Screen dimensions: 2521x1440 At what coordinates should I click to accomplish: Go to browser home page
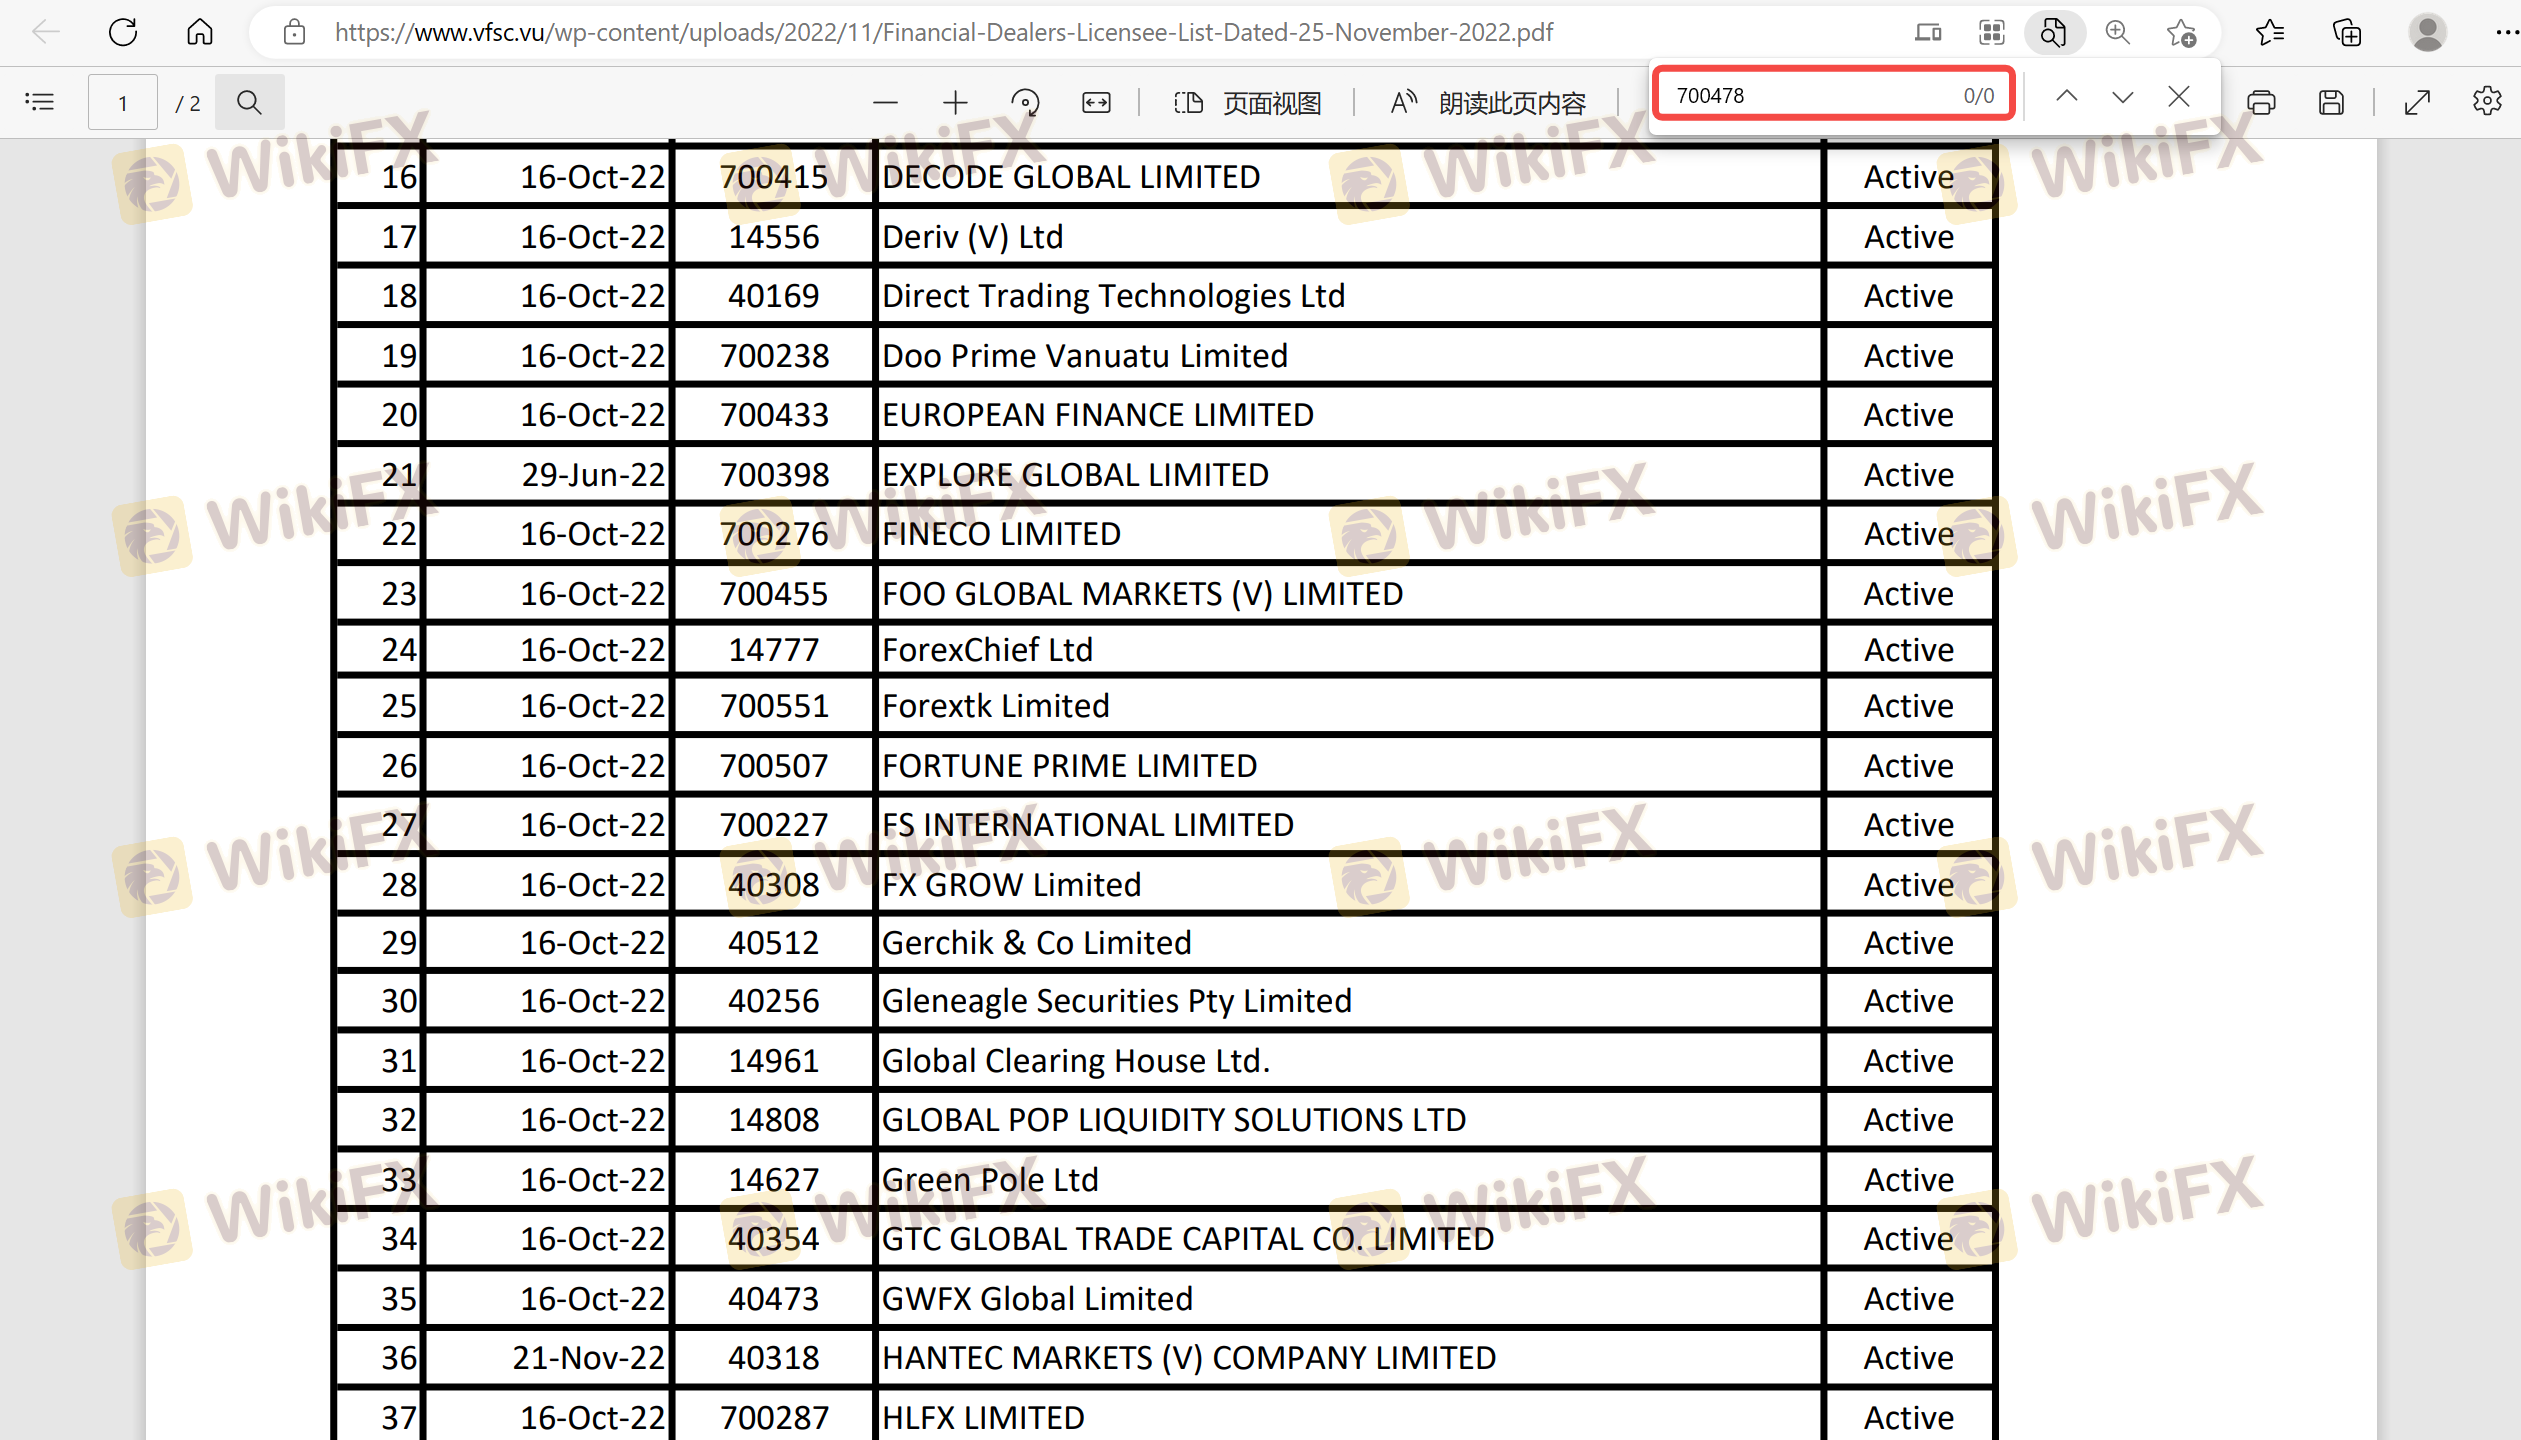click(x=200, y=32)
